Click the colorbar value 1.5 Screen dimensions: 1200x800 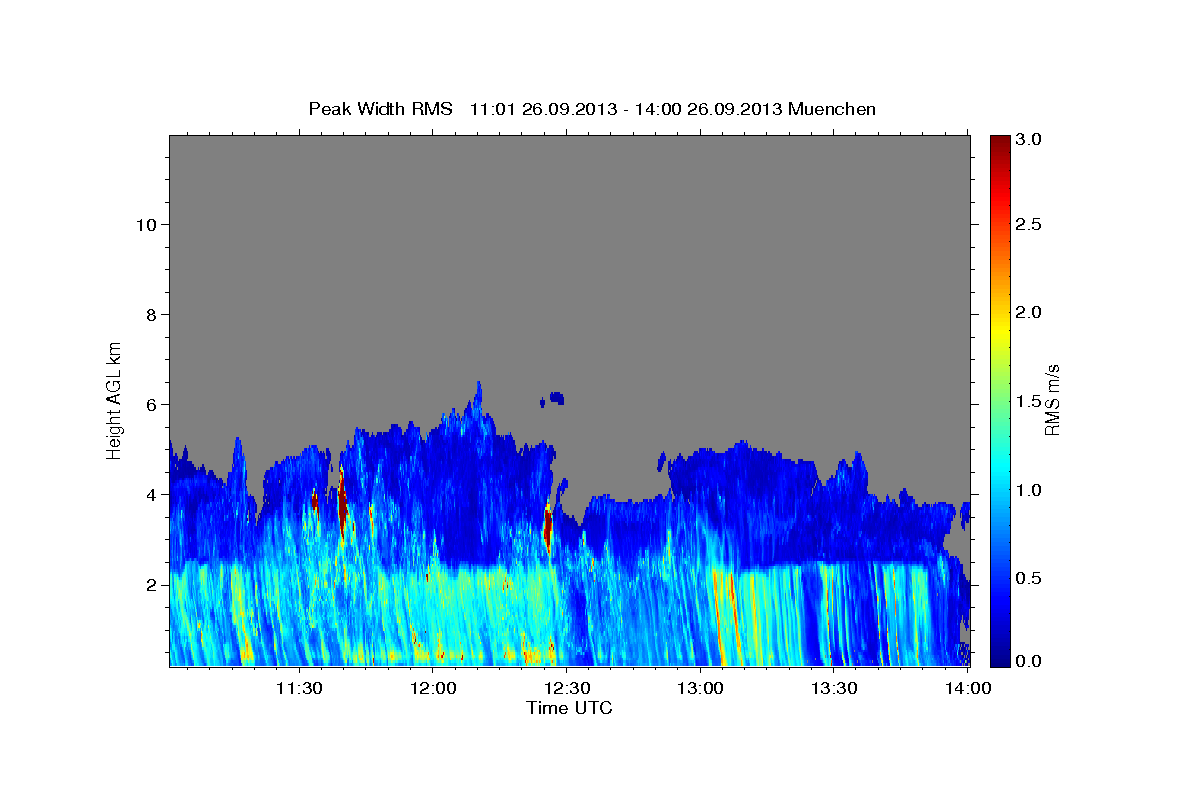[x=1031, y=401]
